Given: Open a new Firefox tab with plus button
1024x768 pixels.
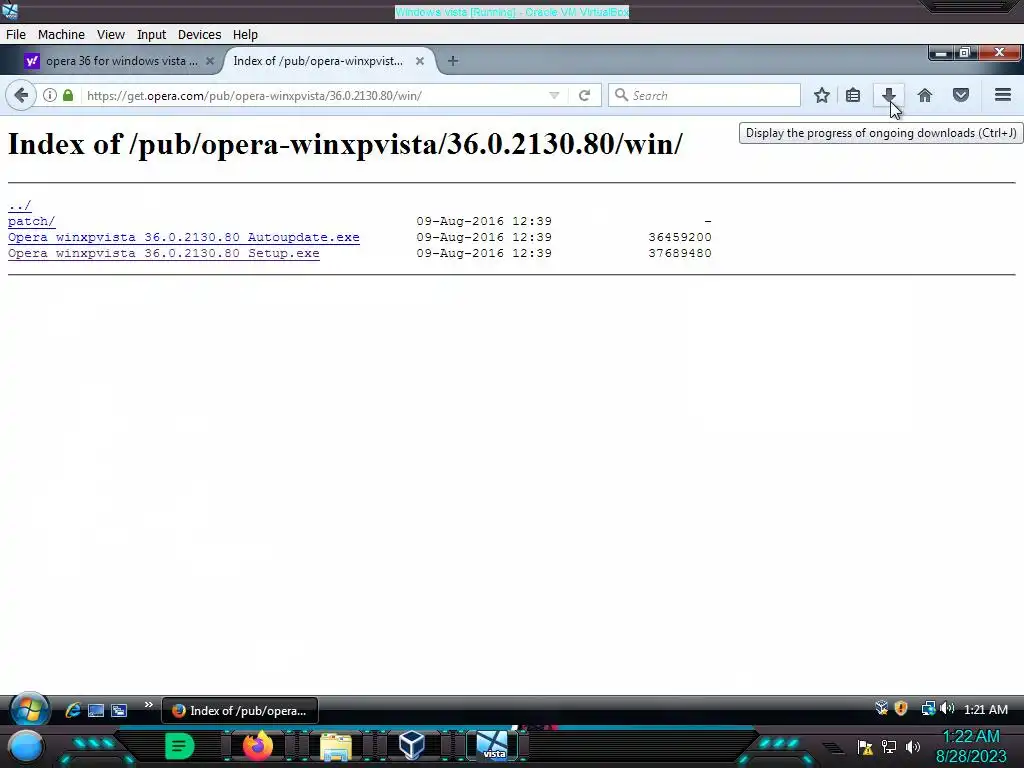Looking at the screenshot, I should (453, 61).
